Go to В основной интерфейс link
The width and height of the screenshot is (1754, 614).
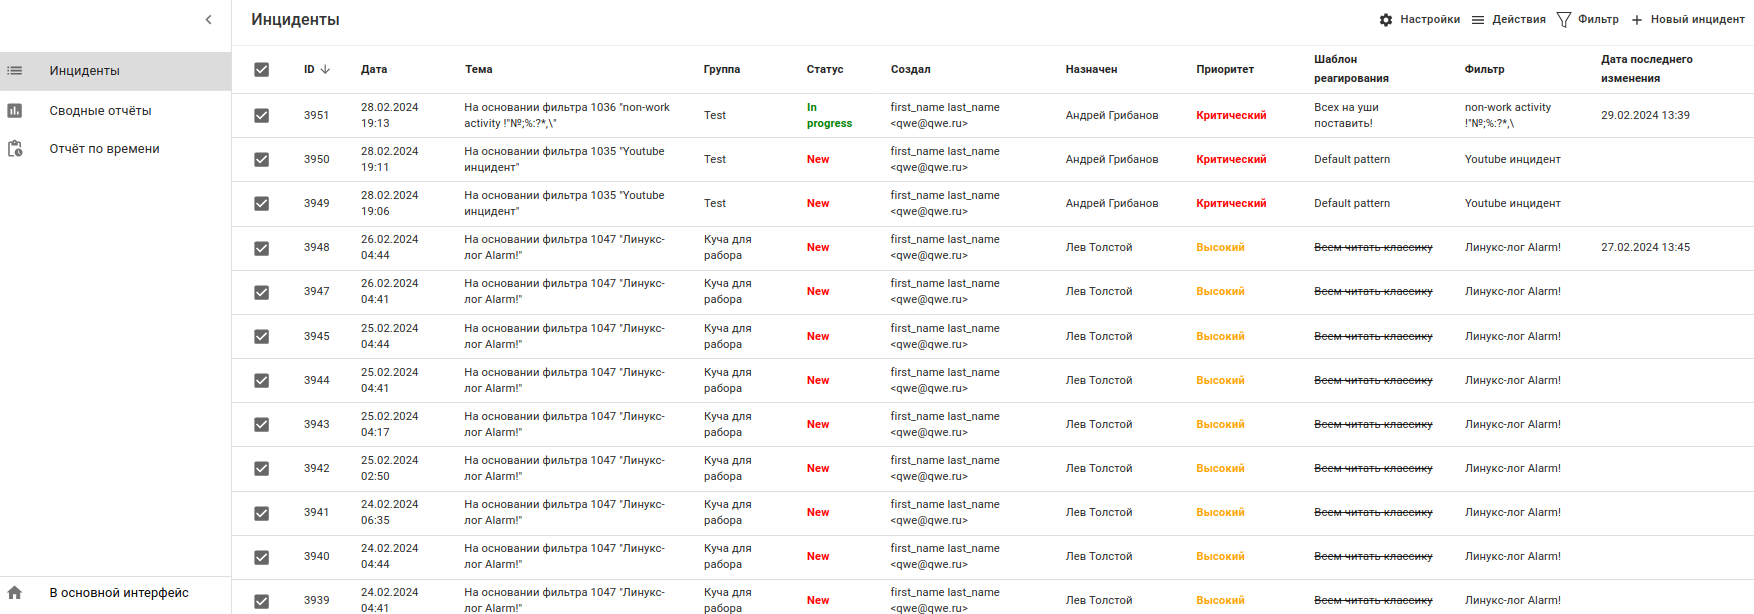point(119,593)
